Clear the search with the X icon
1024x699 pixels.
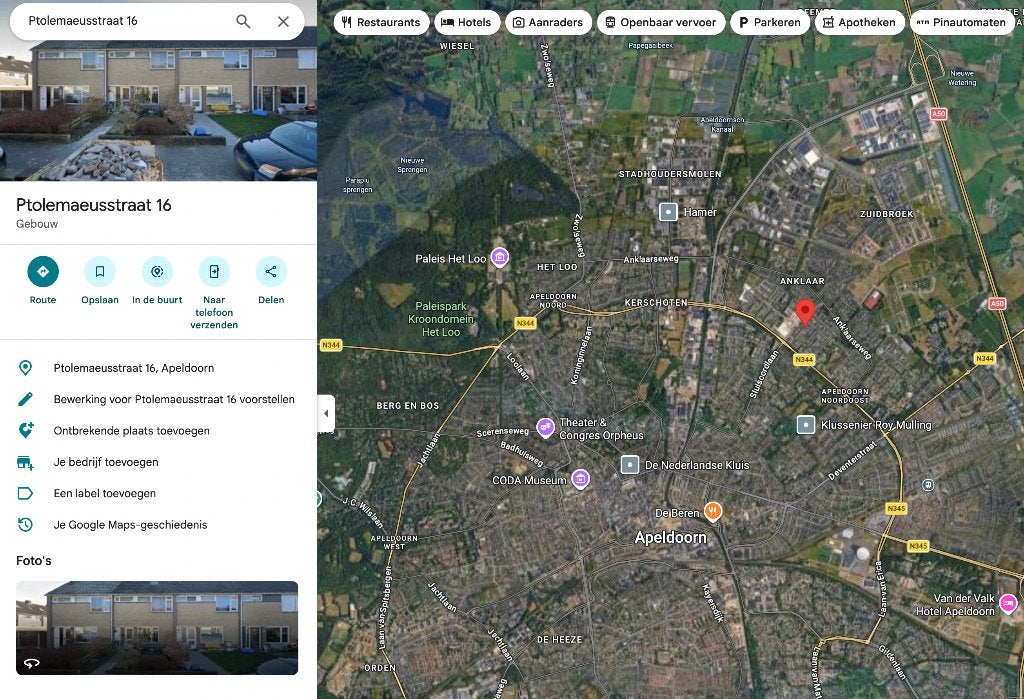pyautogui.click(x=283, y=22)
